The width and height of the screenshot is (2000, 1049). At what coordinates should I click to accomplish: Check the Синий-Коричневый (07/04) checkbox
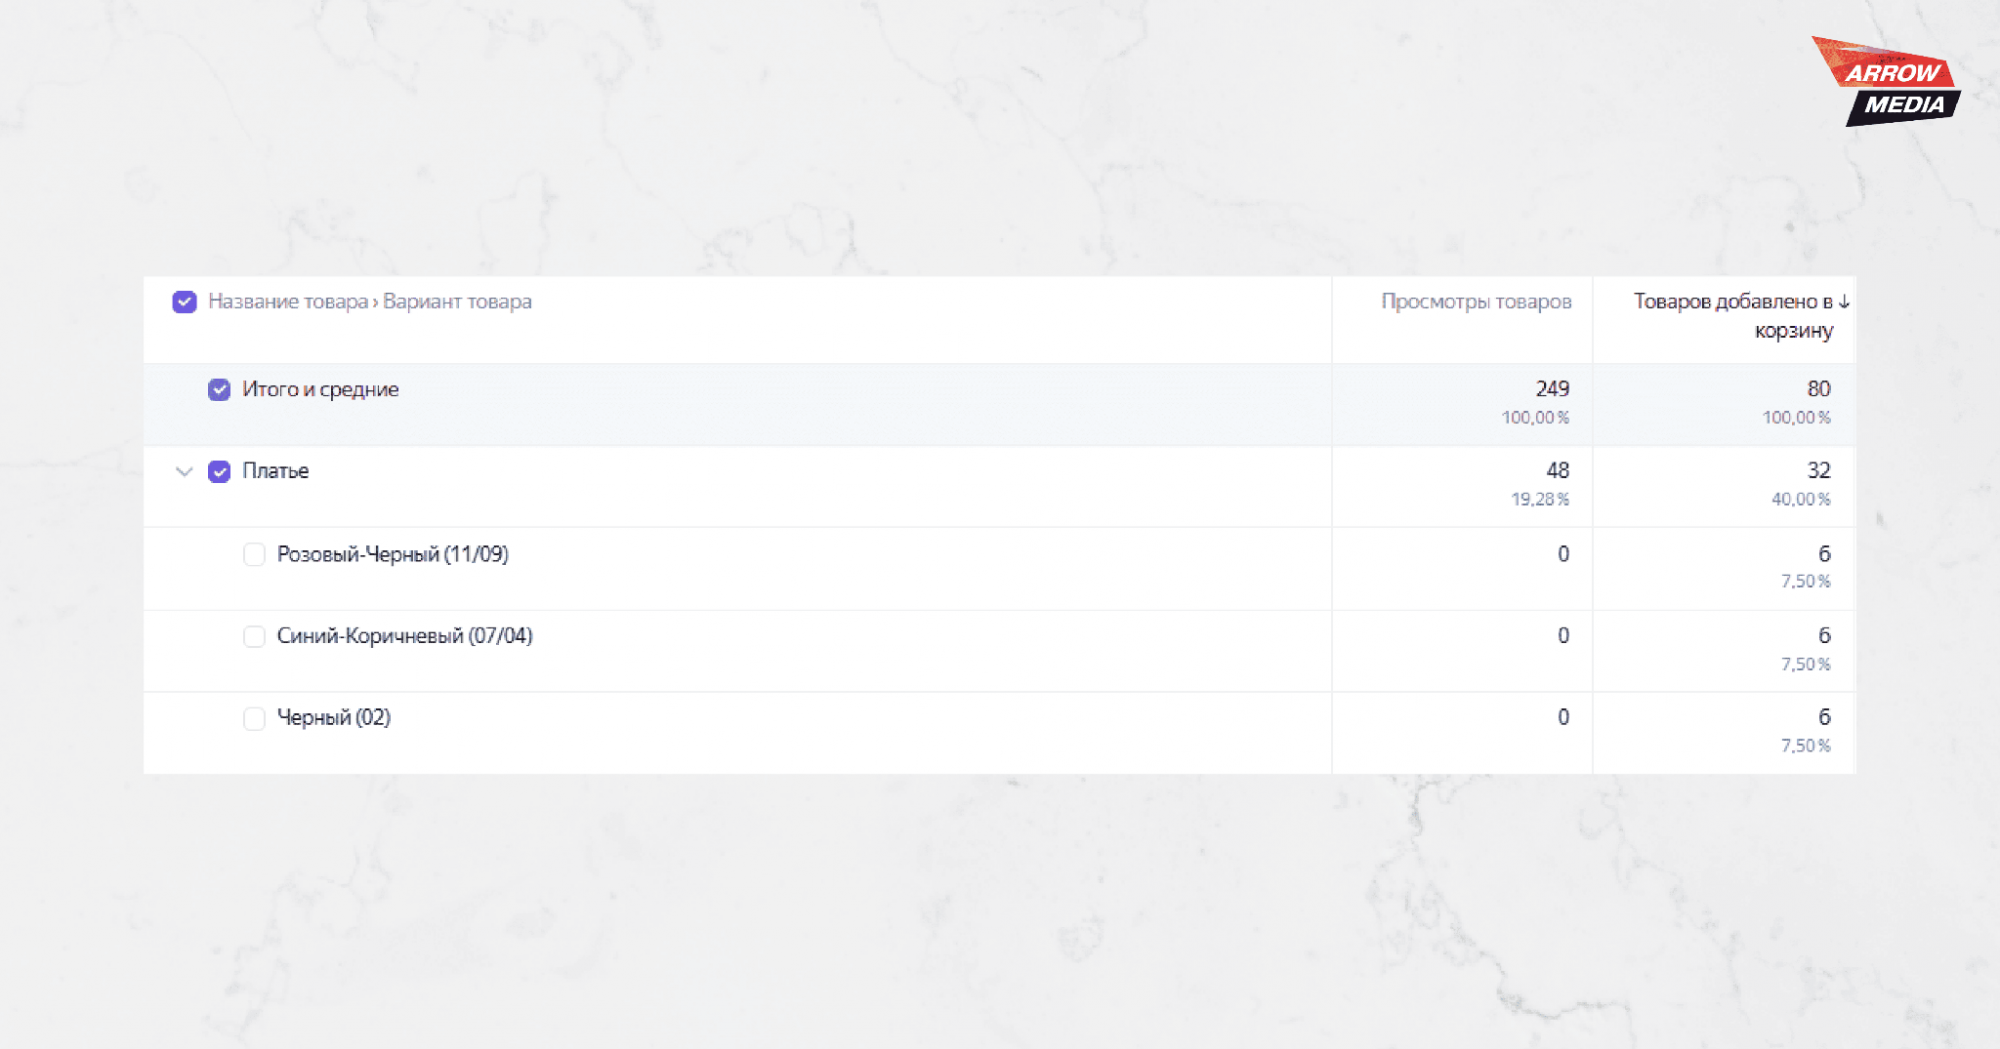(254, 637)
